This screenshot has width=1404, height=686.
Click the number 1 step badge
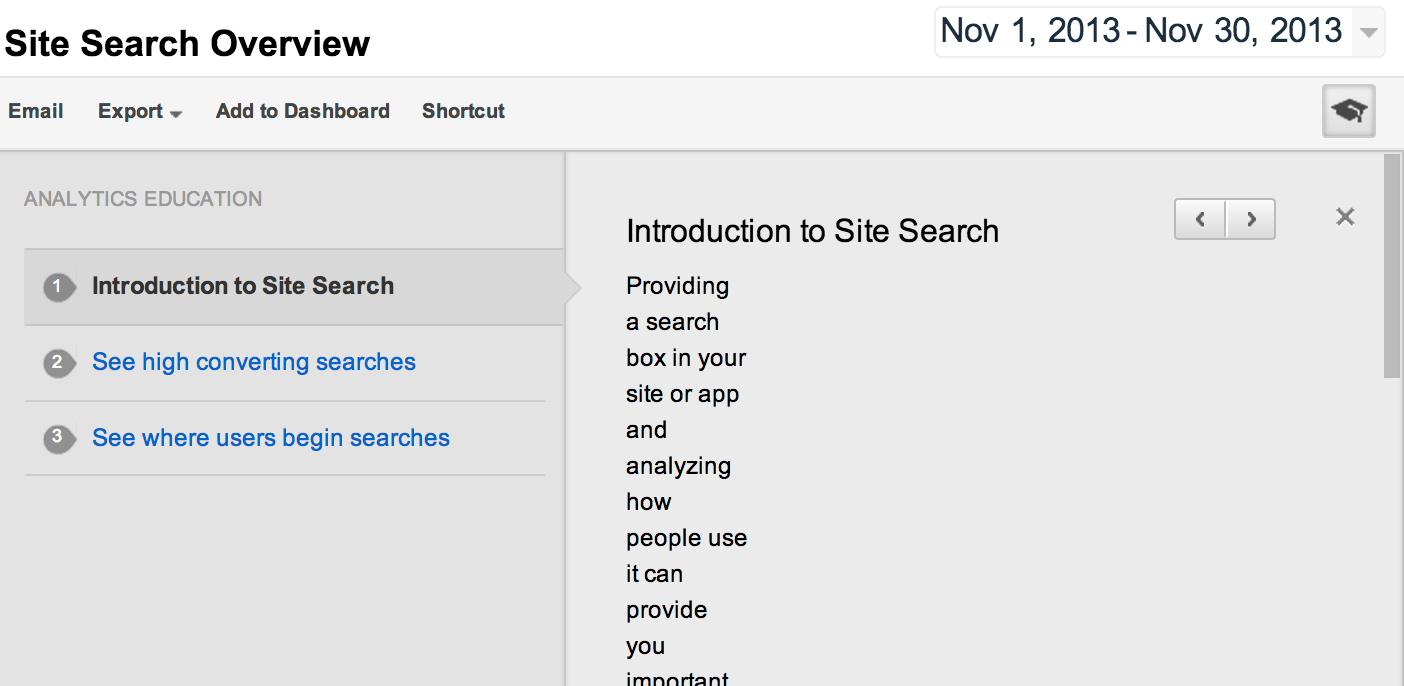(58, 287)
